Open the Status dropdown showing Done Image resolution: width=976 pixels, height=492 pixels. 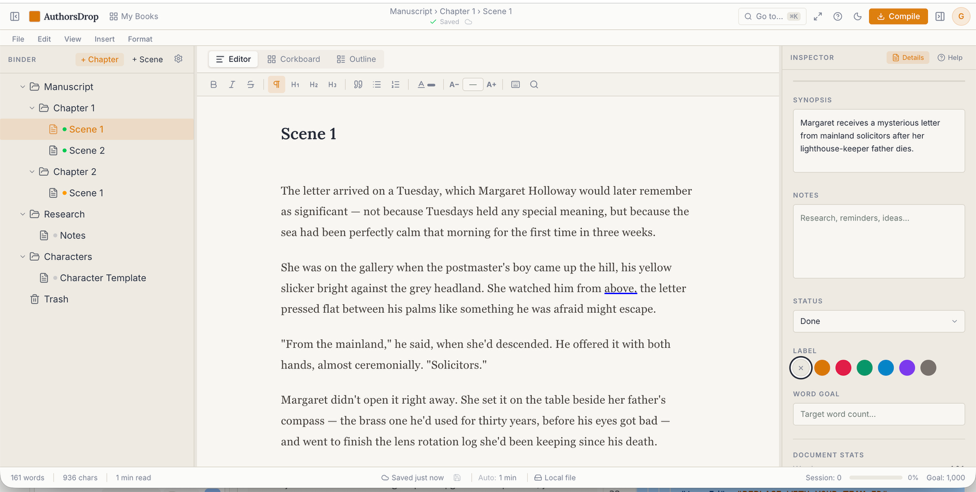(x=879, y=321)
